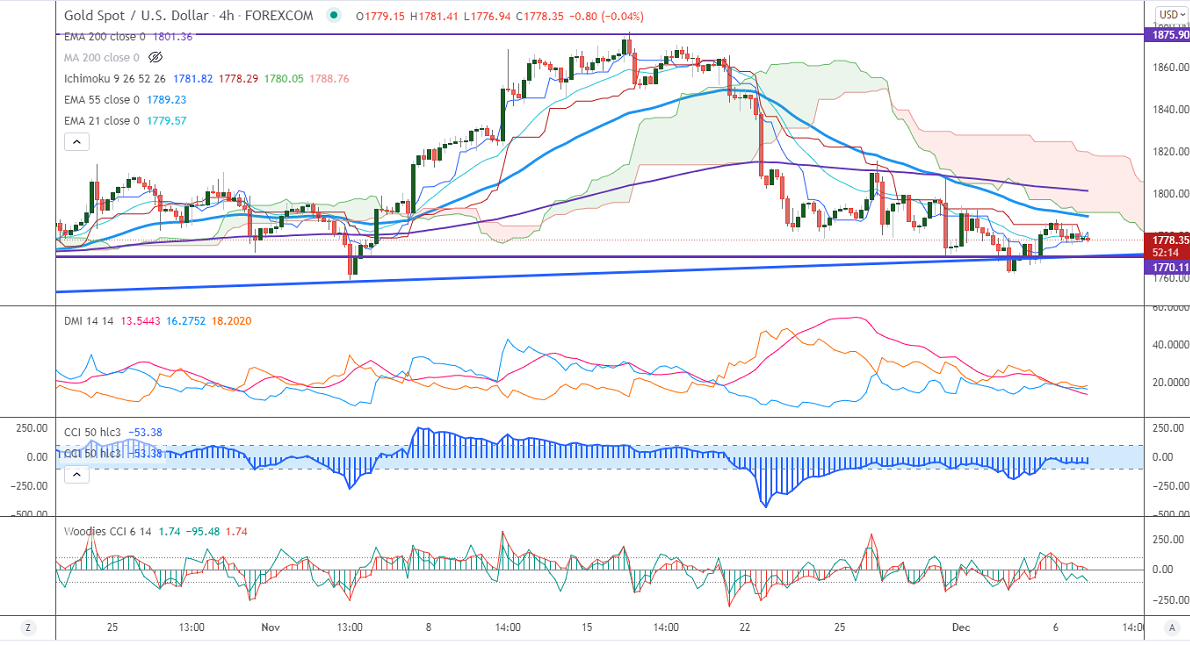This screenshot has width=1190, height=645.
Task: Click the DMI blue value 16.2752
Action: [x=186, y=321]
